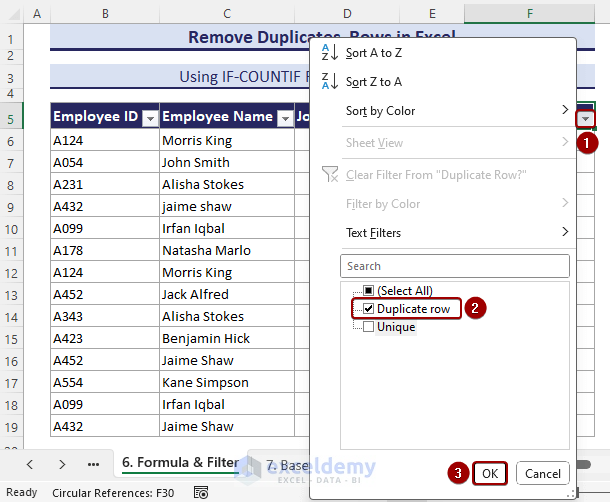Click the select-all corner of the worksheet
The image size is (610, 502).
(x=14, y=14)
